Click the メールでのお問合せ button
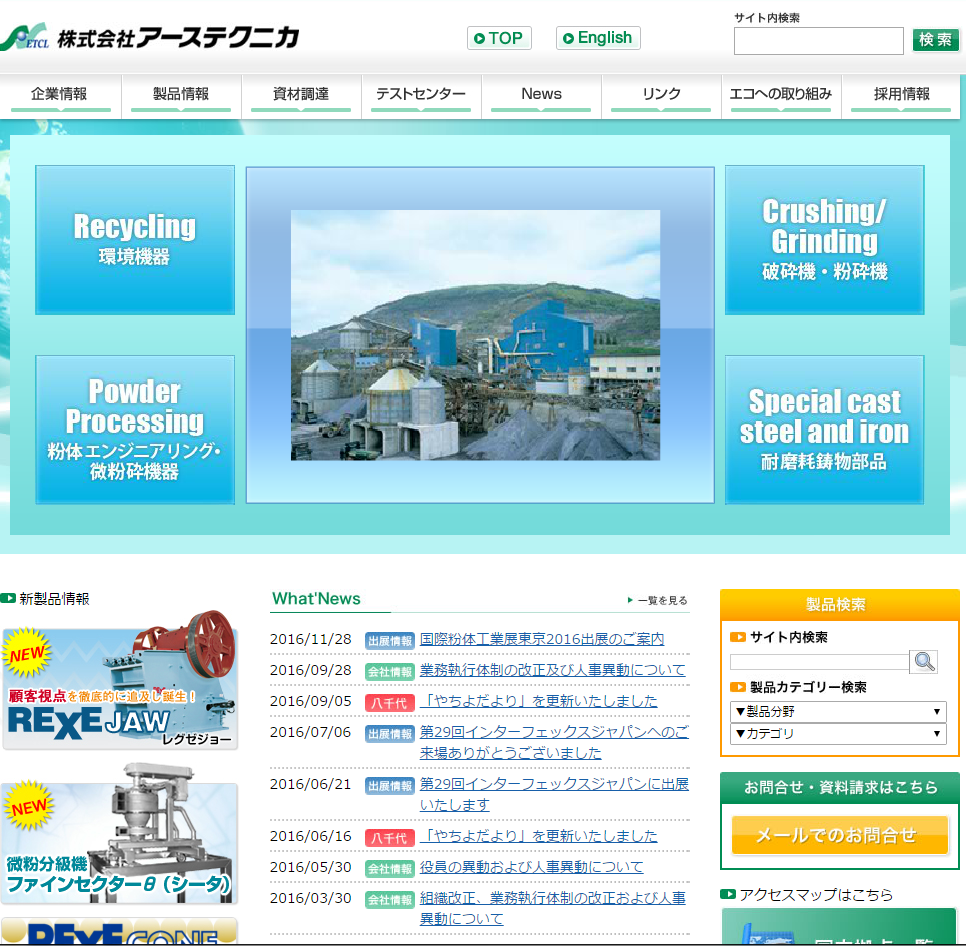966x946 pixels. (839, 835)
